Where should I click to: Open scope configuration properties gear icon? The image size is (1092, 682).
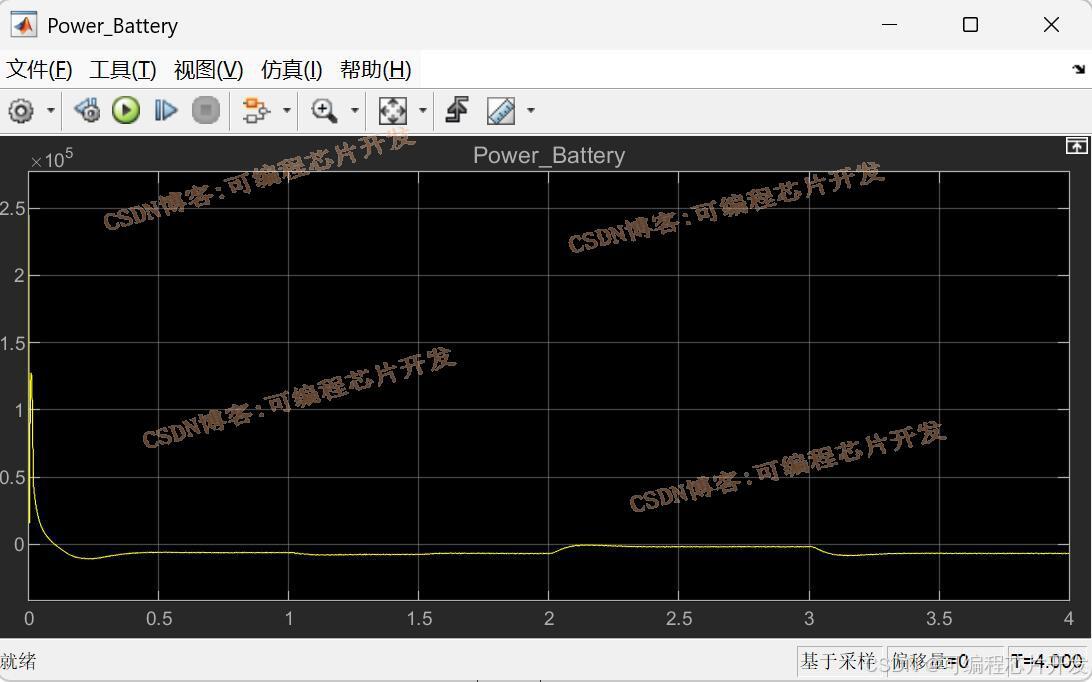point(21,111)
